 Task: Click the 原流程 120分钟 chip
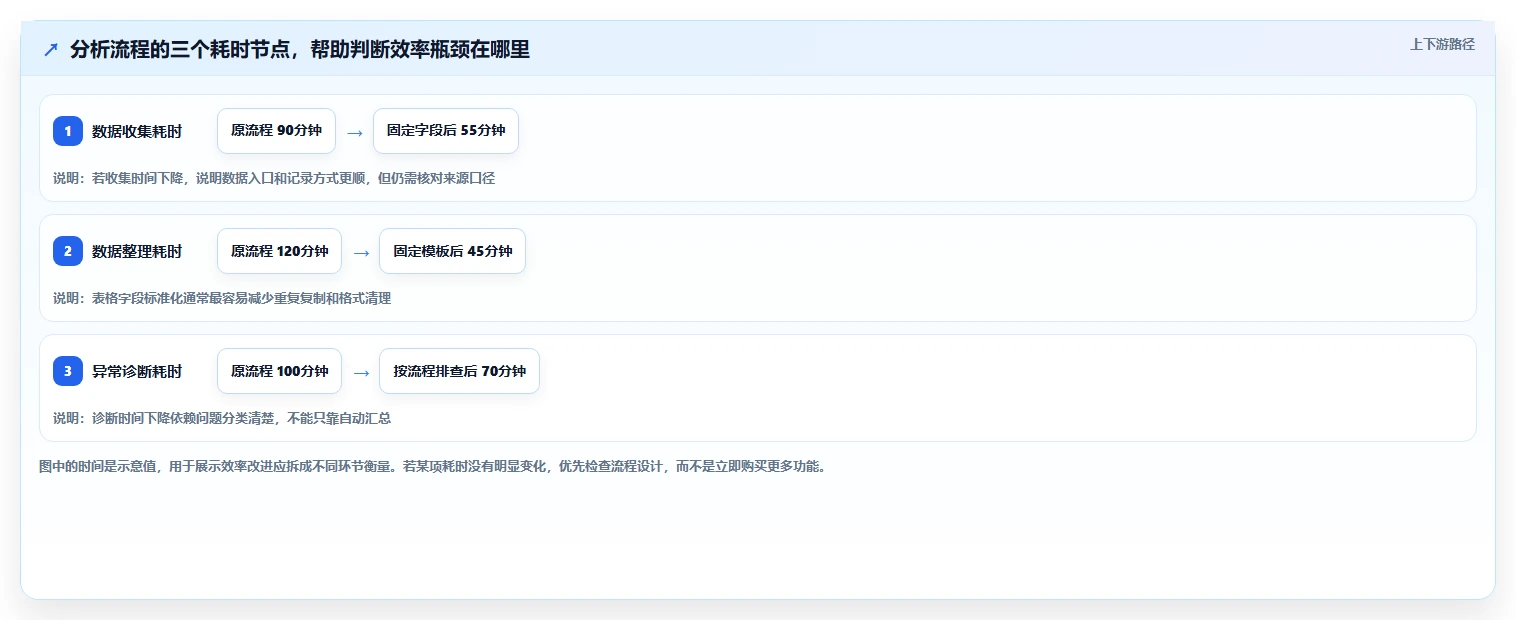point(279,251)
